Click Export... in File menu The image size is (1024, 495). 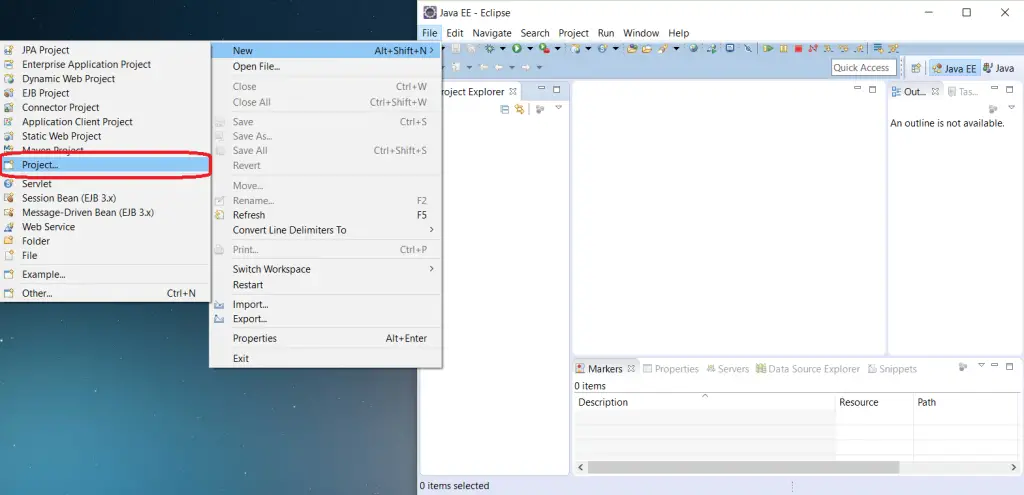coord(326,319)
